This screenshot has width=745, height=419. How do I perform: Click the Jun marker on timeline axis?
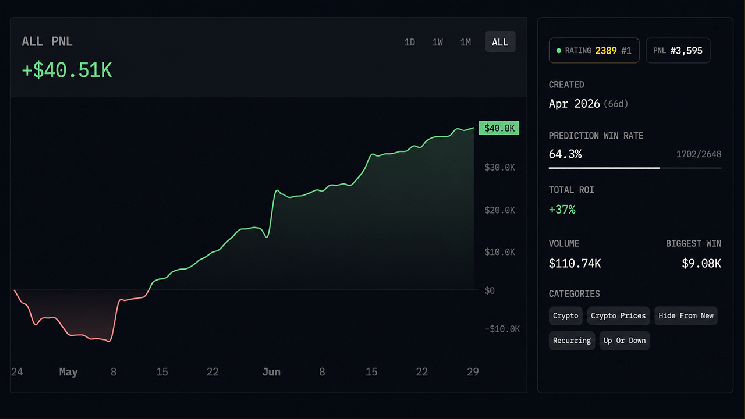point(271,371)
